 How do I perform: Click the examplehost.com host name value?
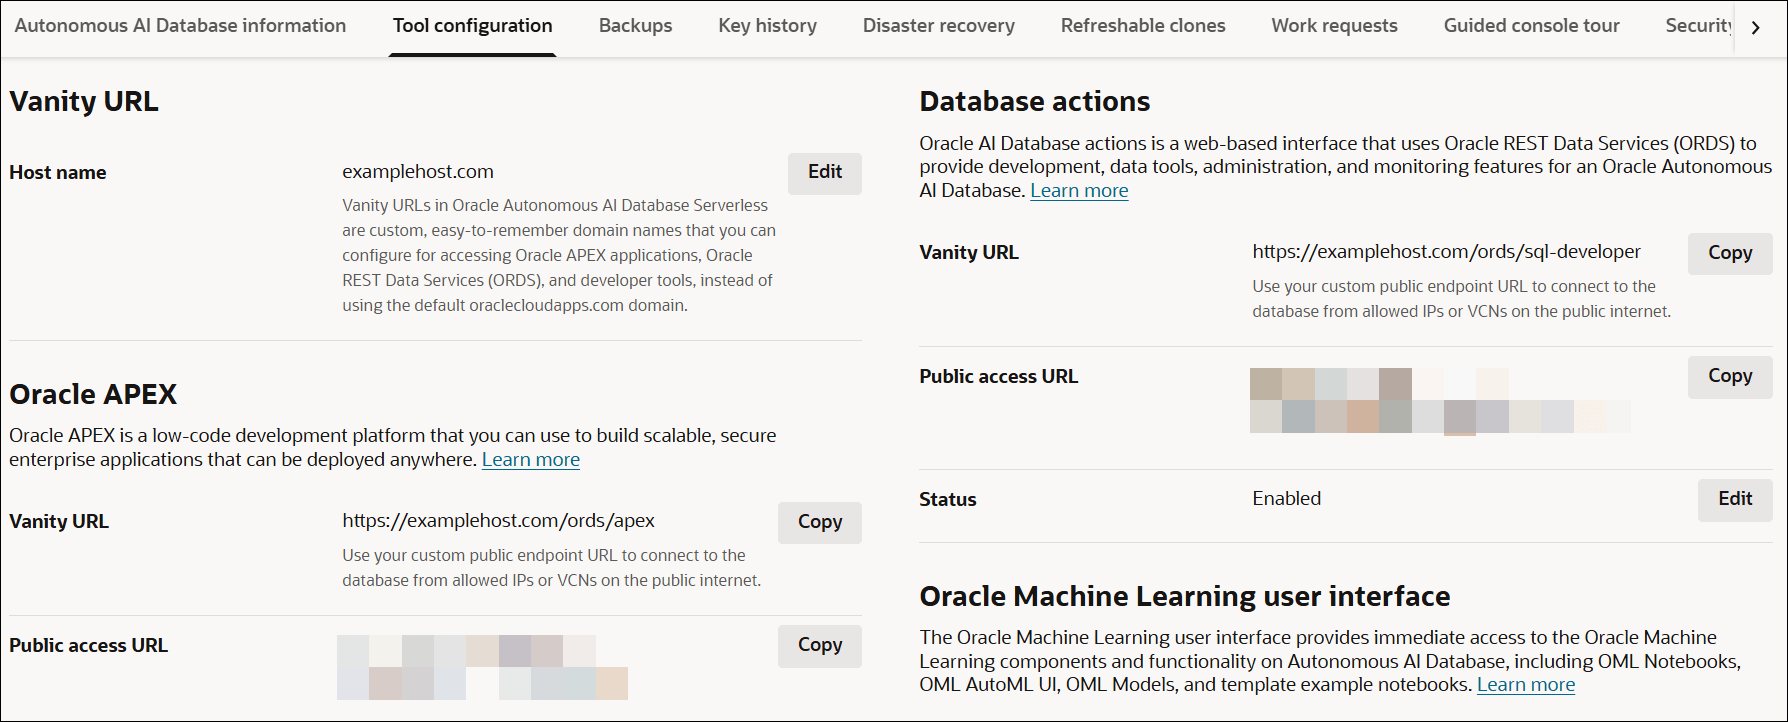click(418, 172)
